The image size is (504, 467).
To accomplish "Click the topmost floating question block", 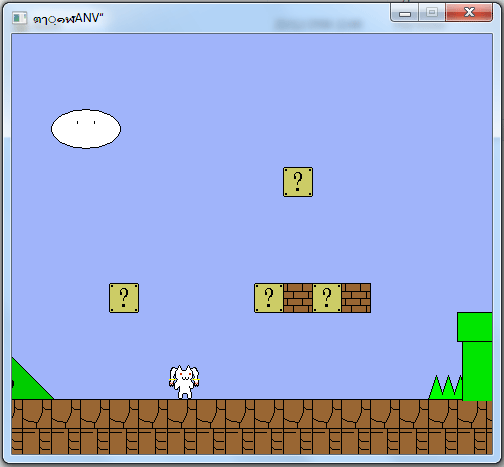I will coord(298,182).
